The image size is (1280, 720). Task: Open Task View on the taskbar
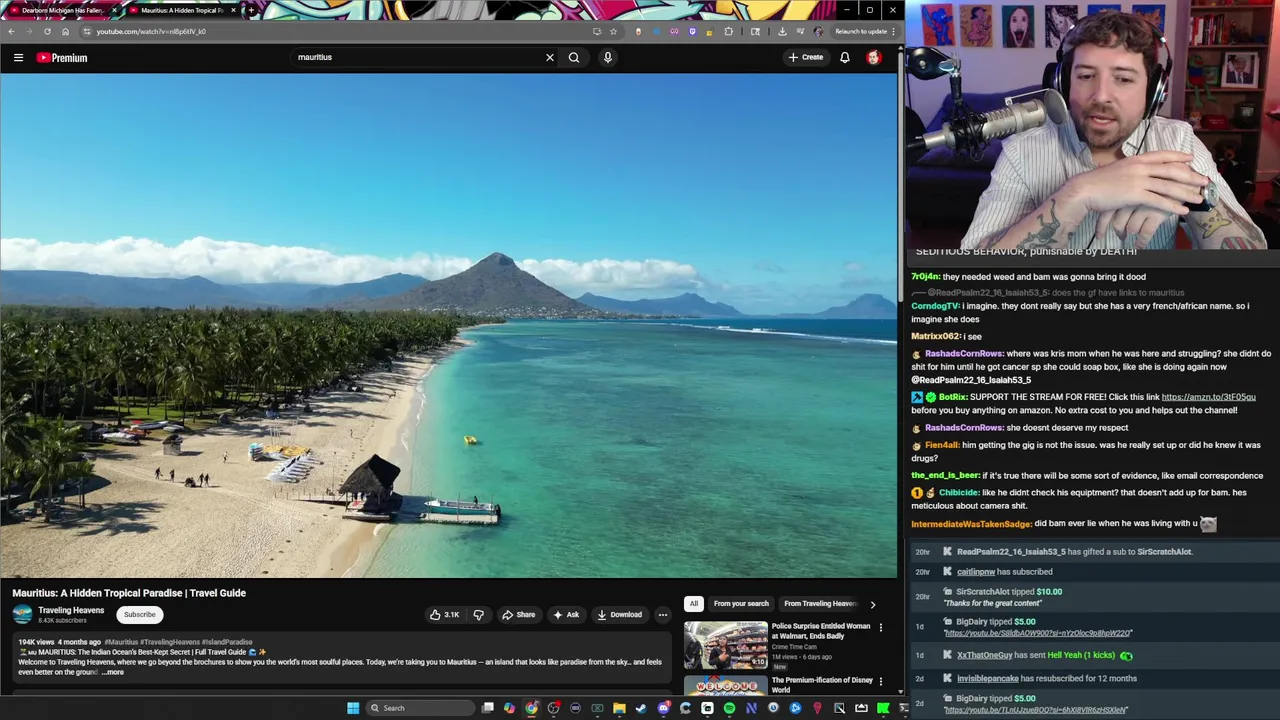point(487,708)
